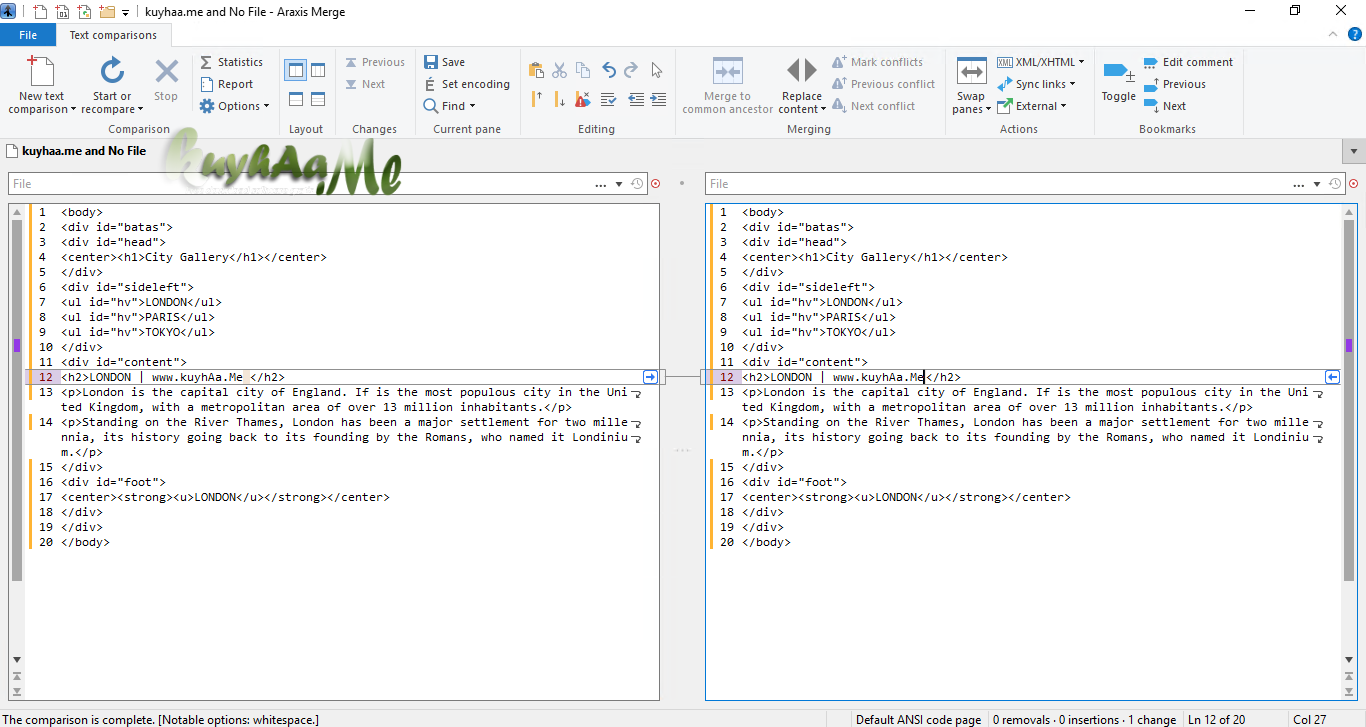The width and height of the screenshot is (1366, 727).
Task: Click the Cut scissors icon
Action: tap(560, 70)
